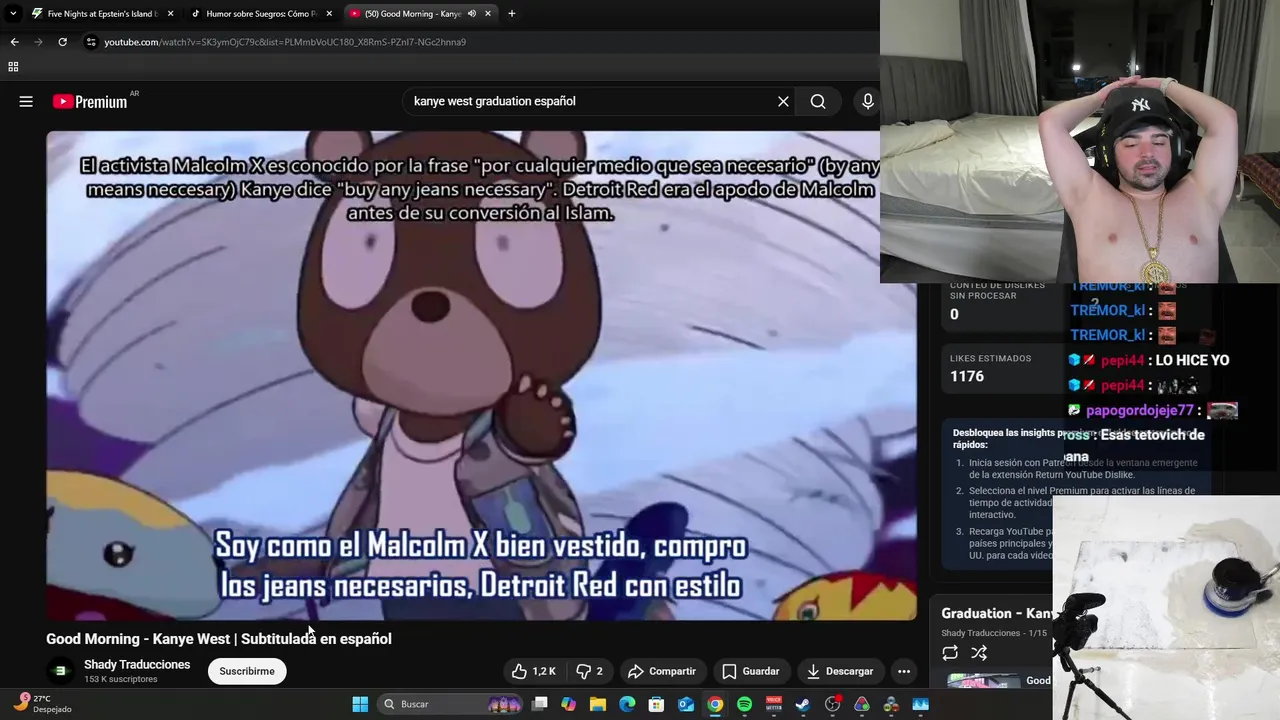Click the youtube.com address bar URL

[285, 42]
